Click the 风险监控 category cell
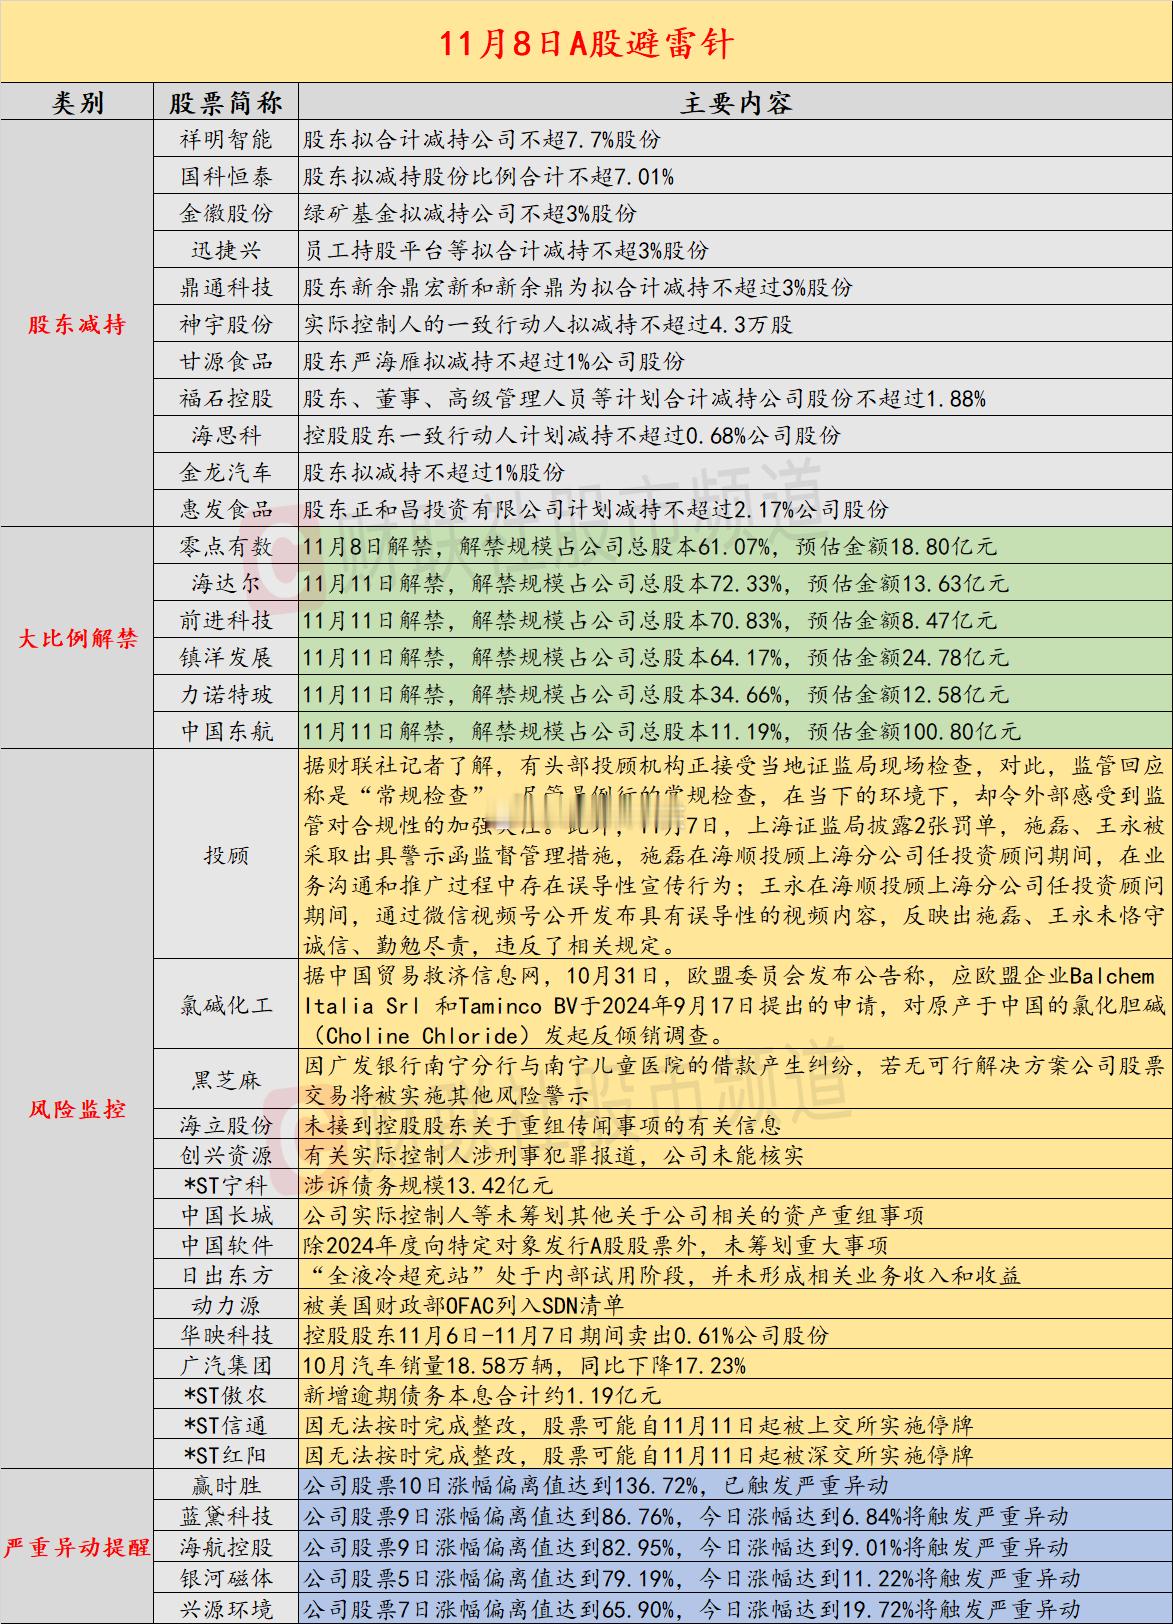Viewport: 1173px width, 1624px height. coord(76,1108)
